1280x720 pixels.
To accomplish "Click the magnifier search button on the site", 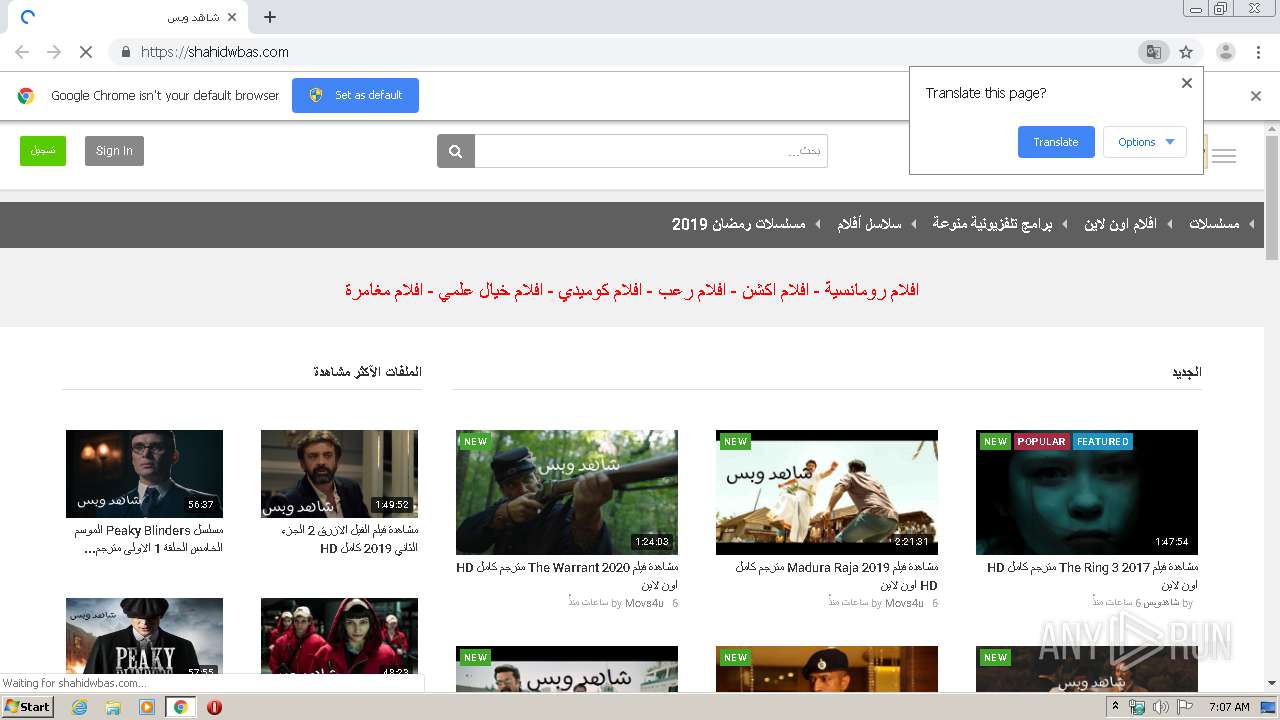I will click(x=455, y=151).
